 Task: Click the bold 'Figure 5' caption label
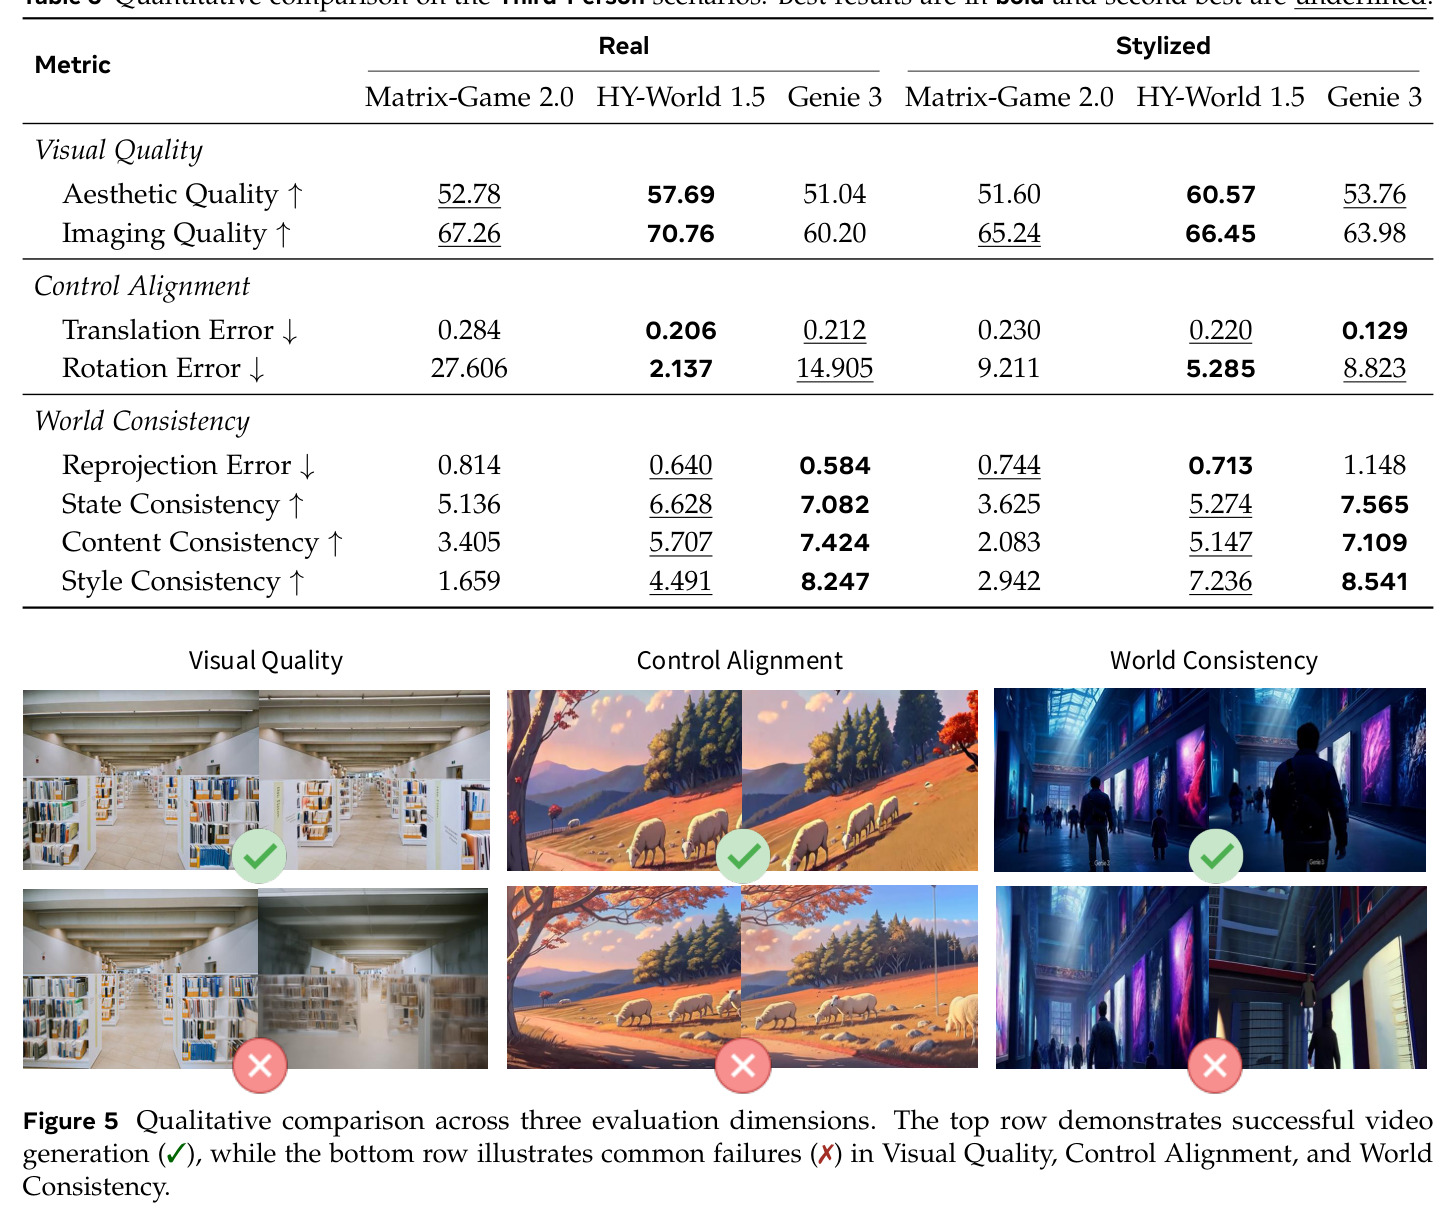71,1121
